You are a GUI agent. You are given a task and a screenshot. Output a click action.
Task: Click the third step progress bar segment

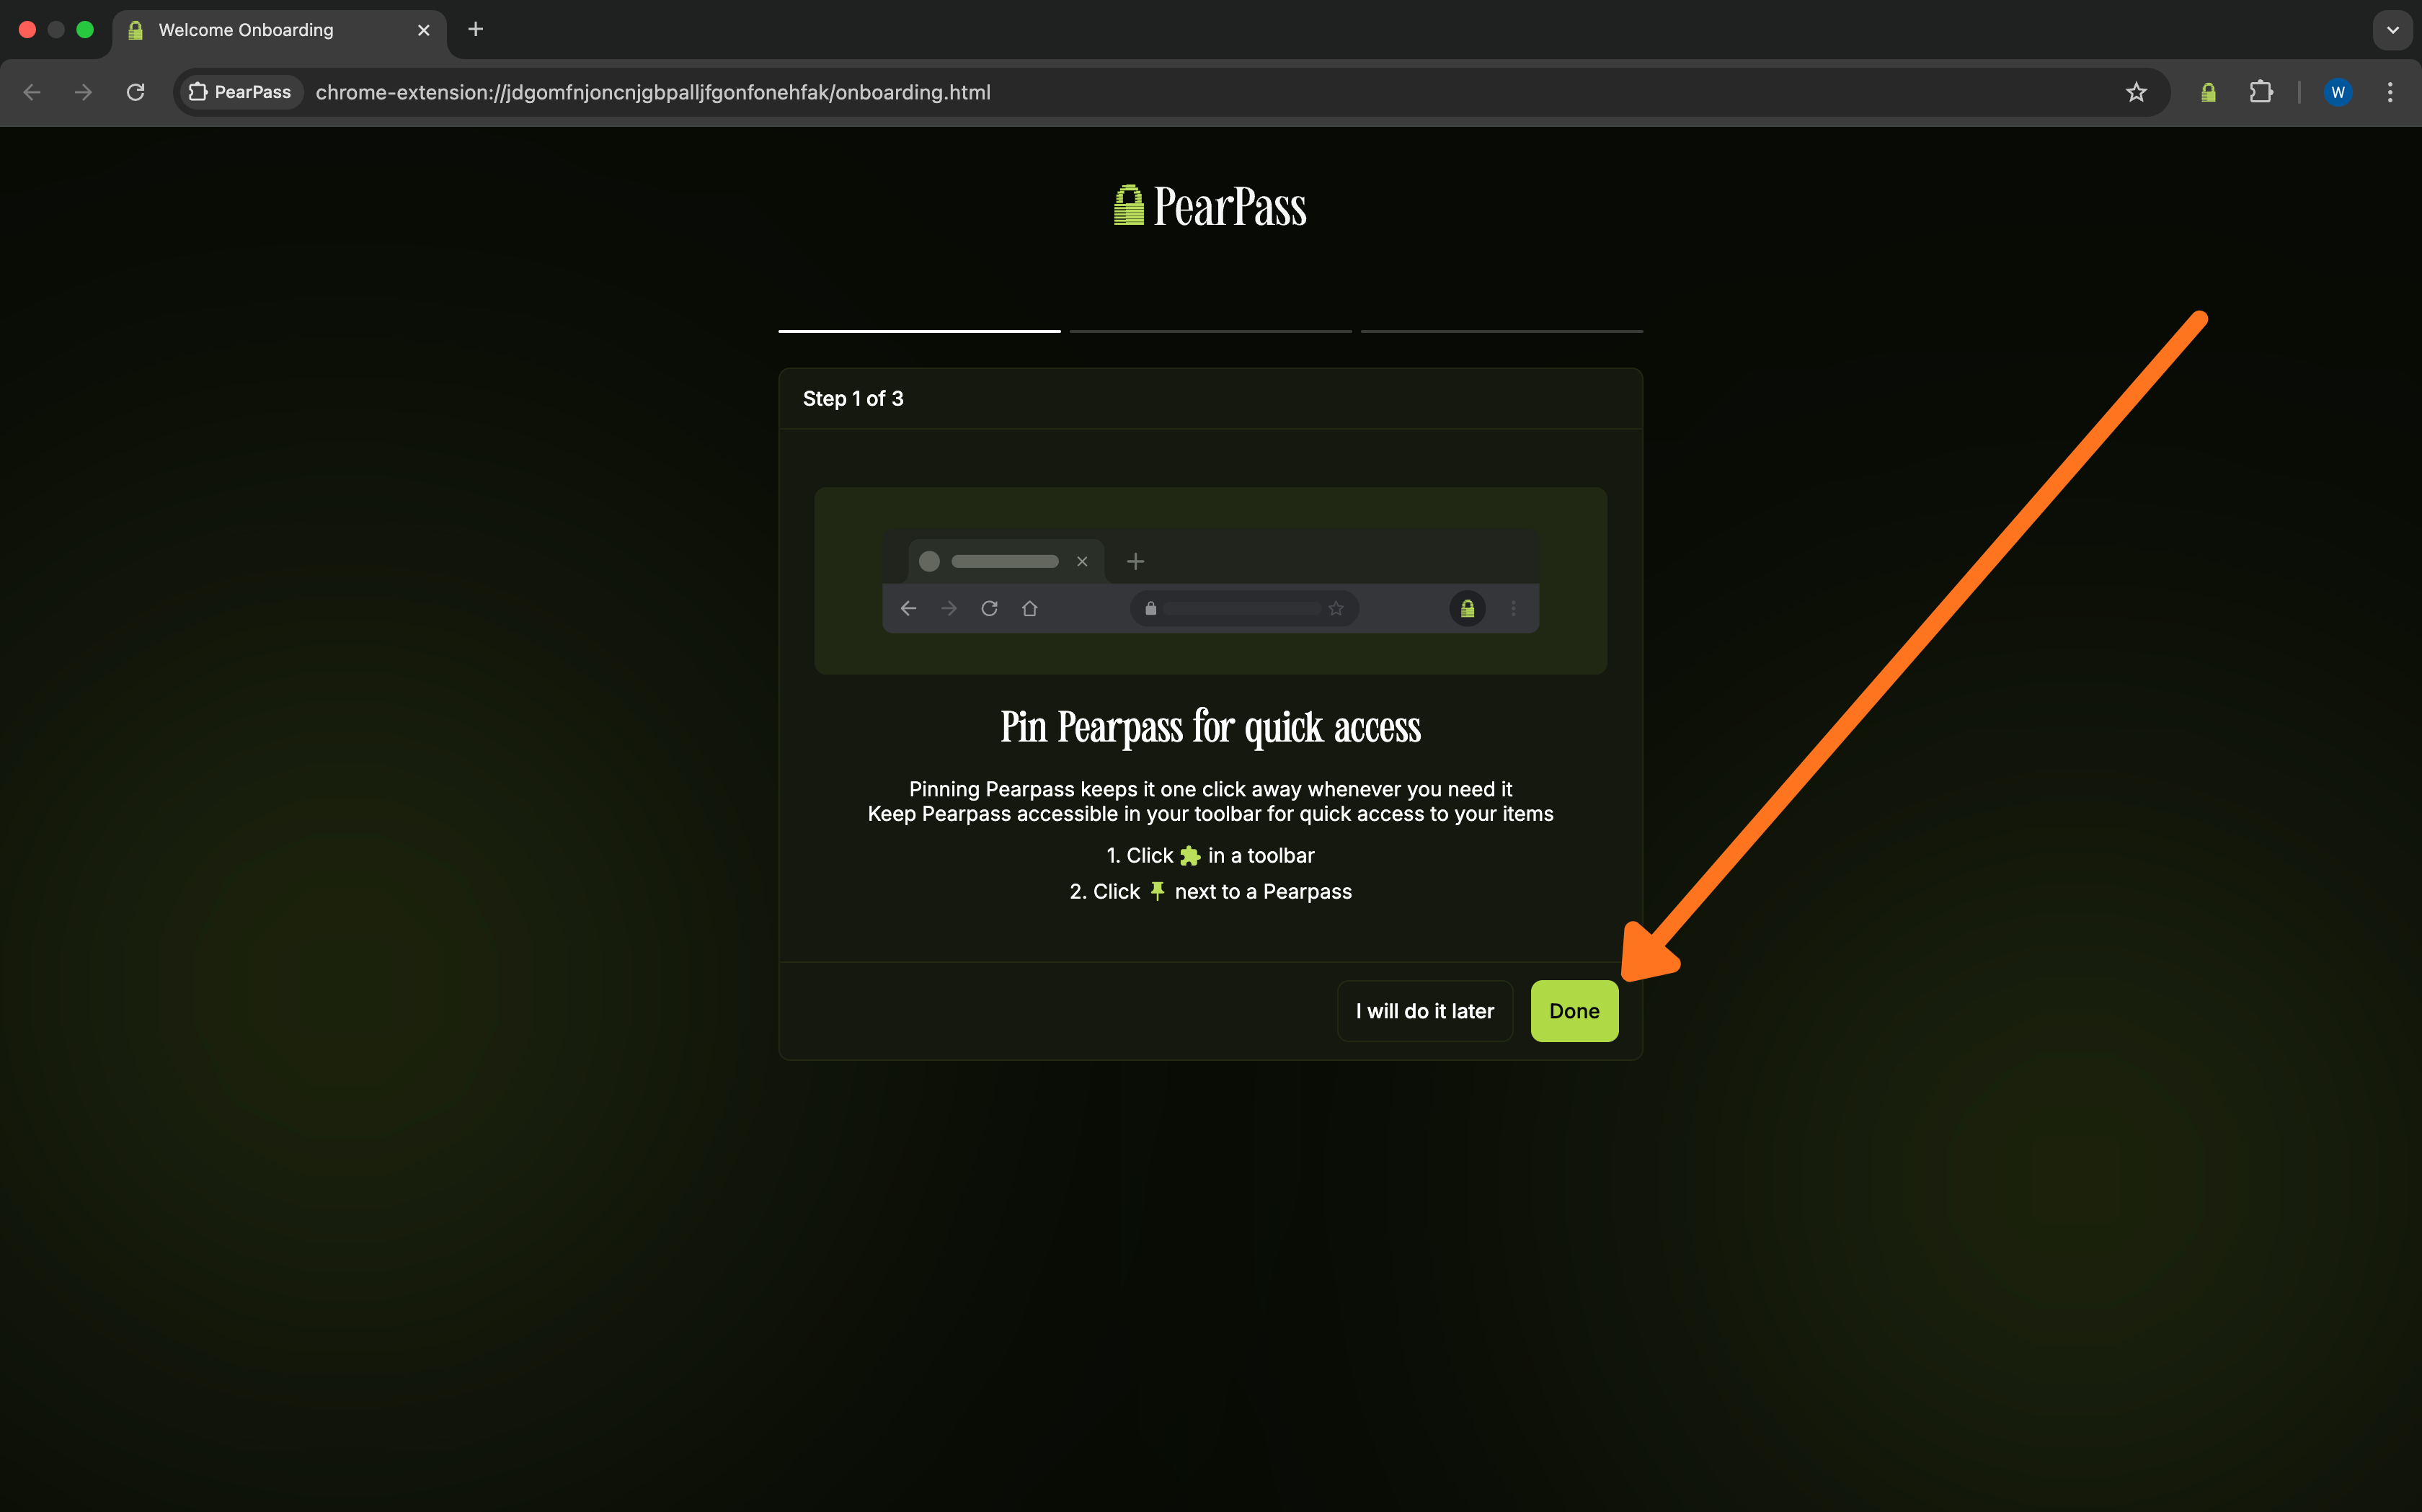click(1501, 331)
